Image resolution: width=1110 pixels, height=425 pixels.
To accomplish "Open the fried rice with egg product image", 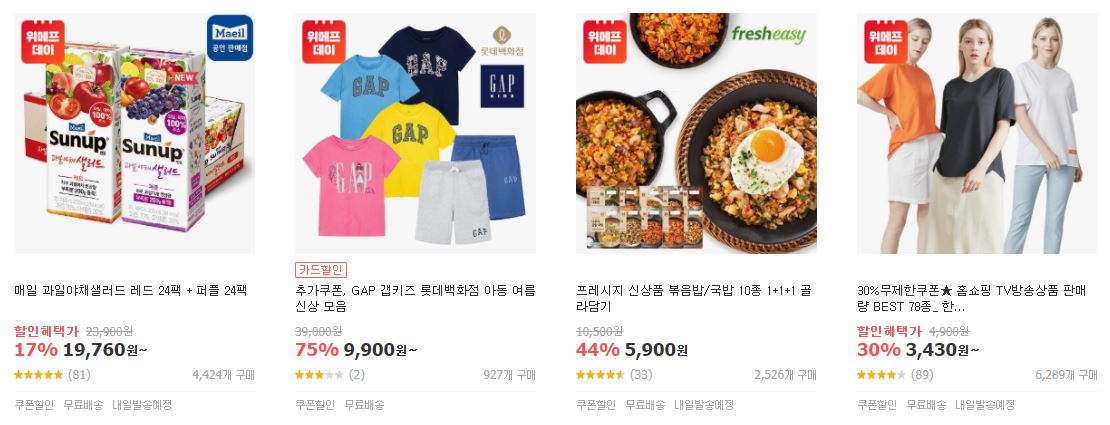I will pos(696,133).
